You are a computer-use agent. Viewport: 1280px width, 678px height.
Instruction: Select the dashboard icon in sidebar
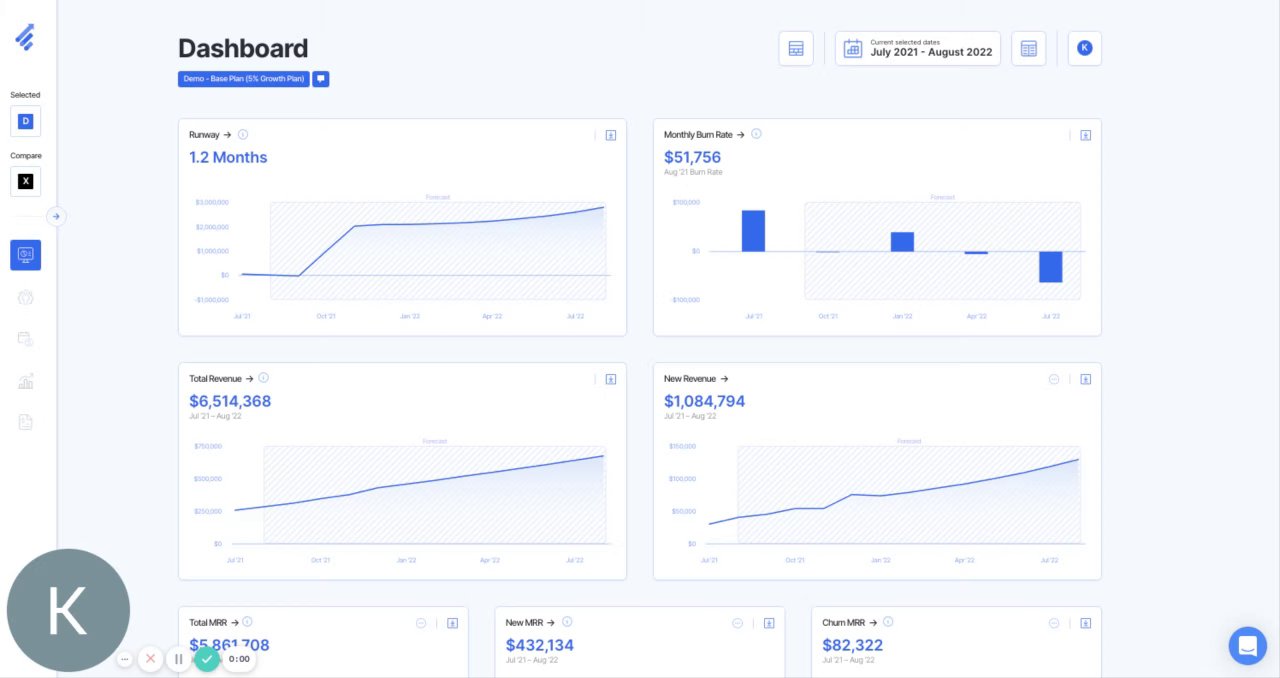click(x=26, y=255)
